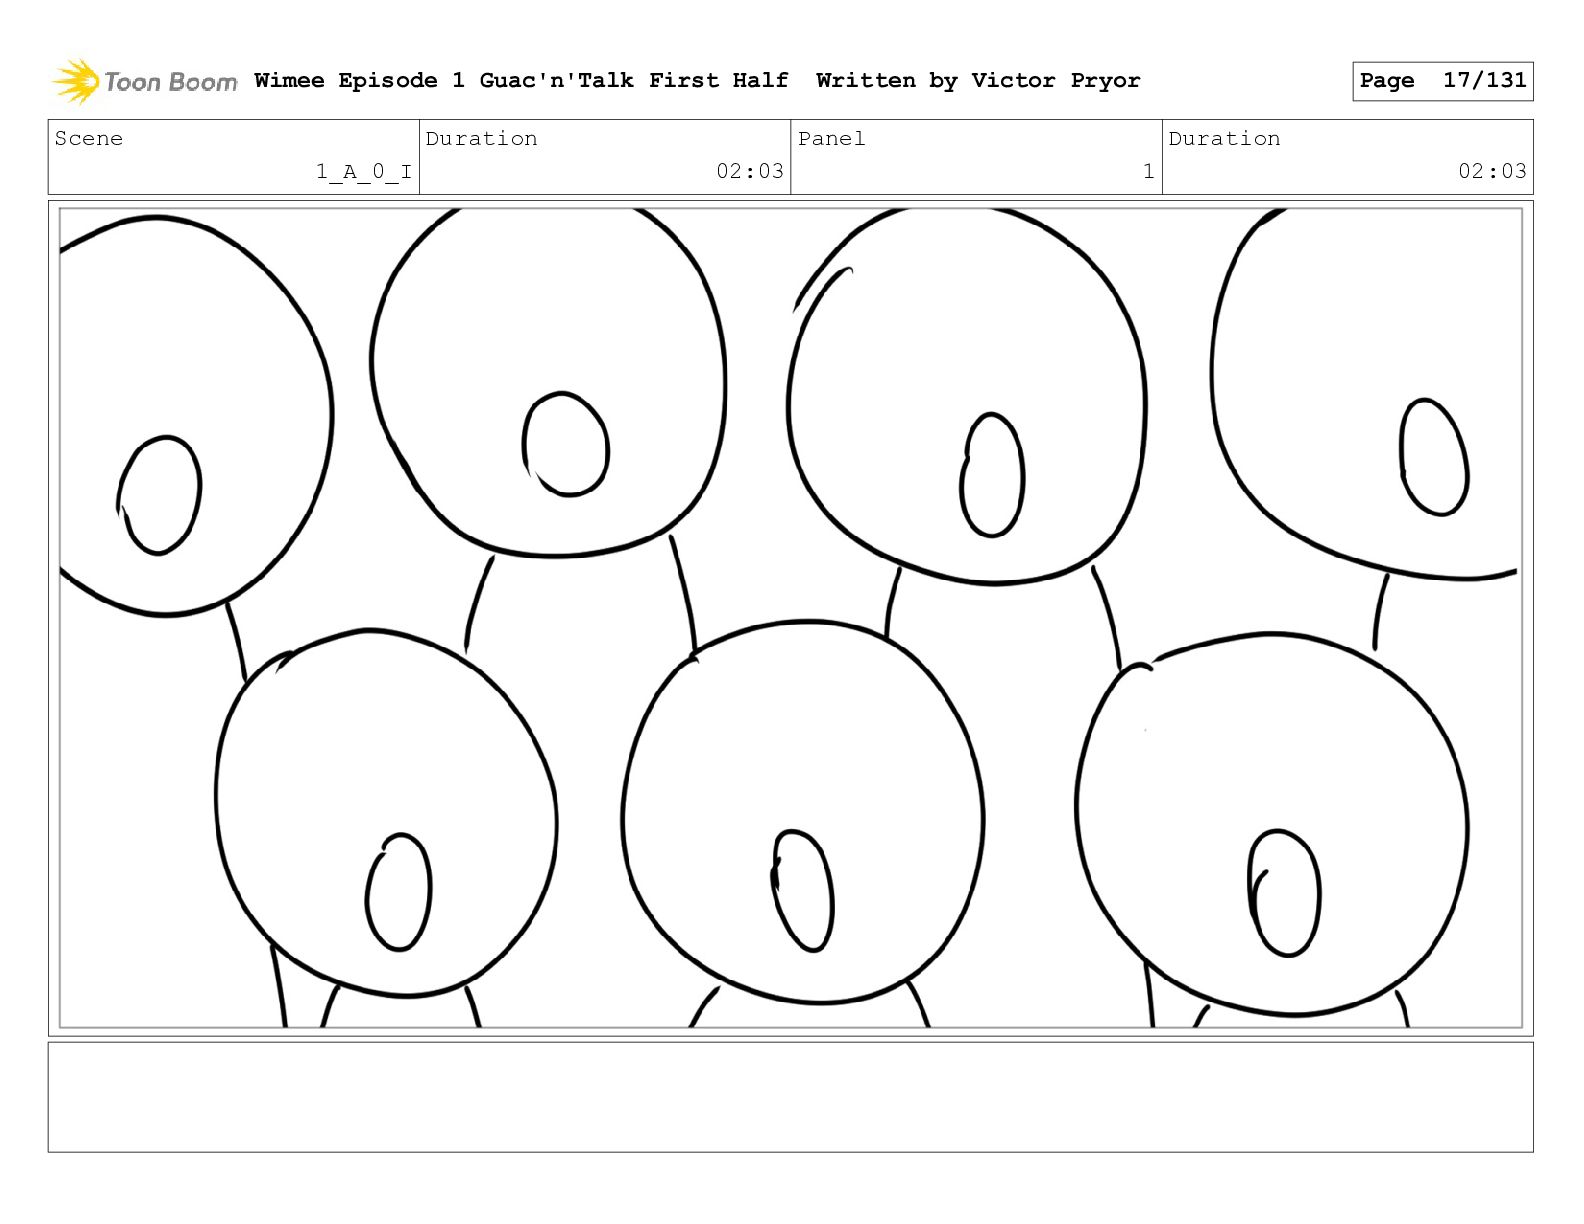This screenshot has height=1224, width=1584.
Task: Click the storyboard panel drawing
Action: point(790,618)
